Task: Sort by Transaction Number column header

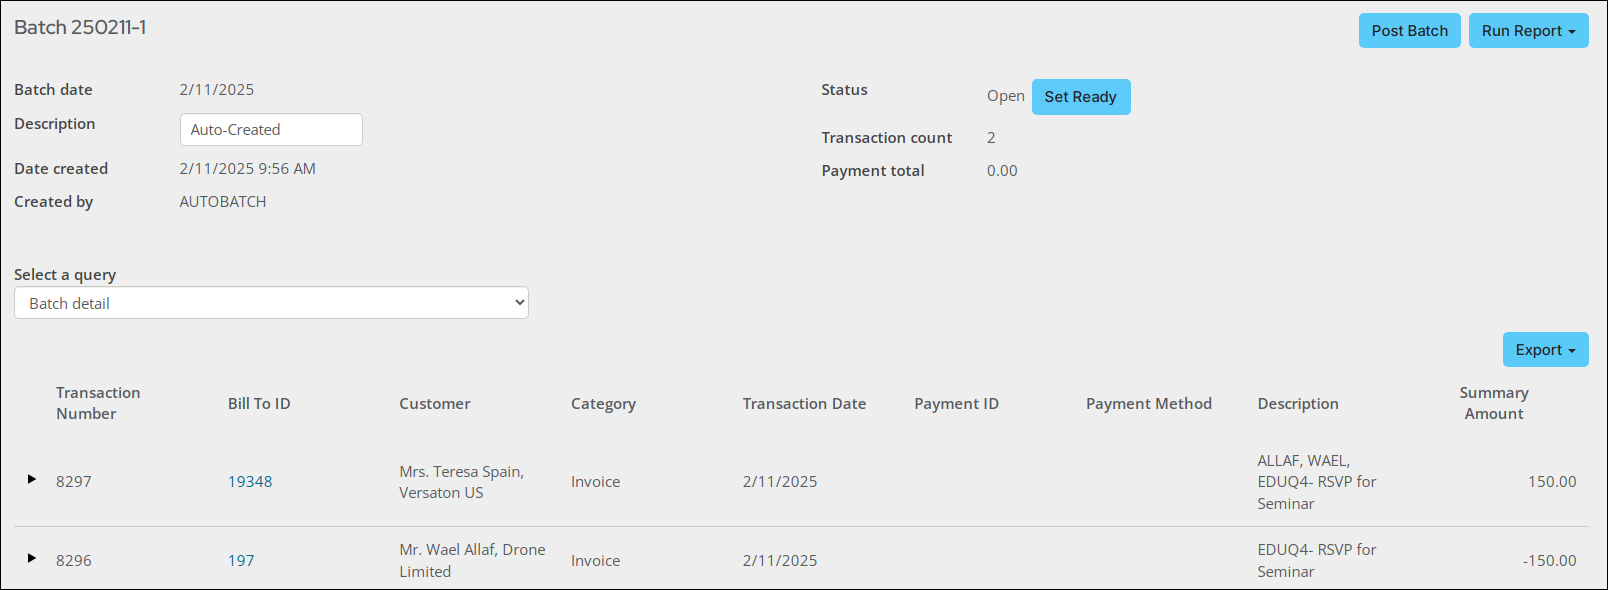Action: coord(98,403)
